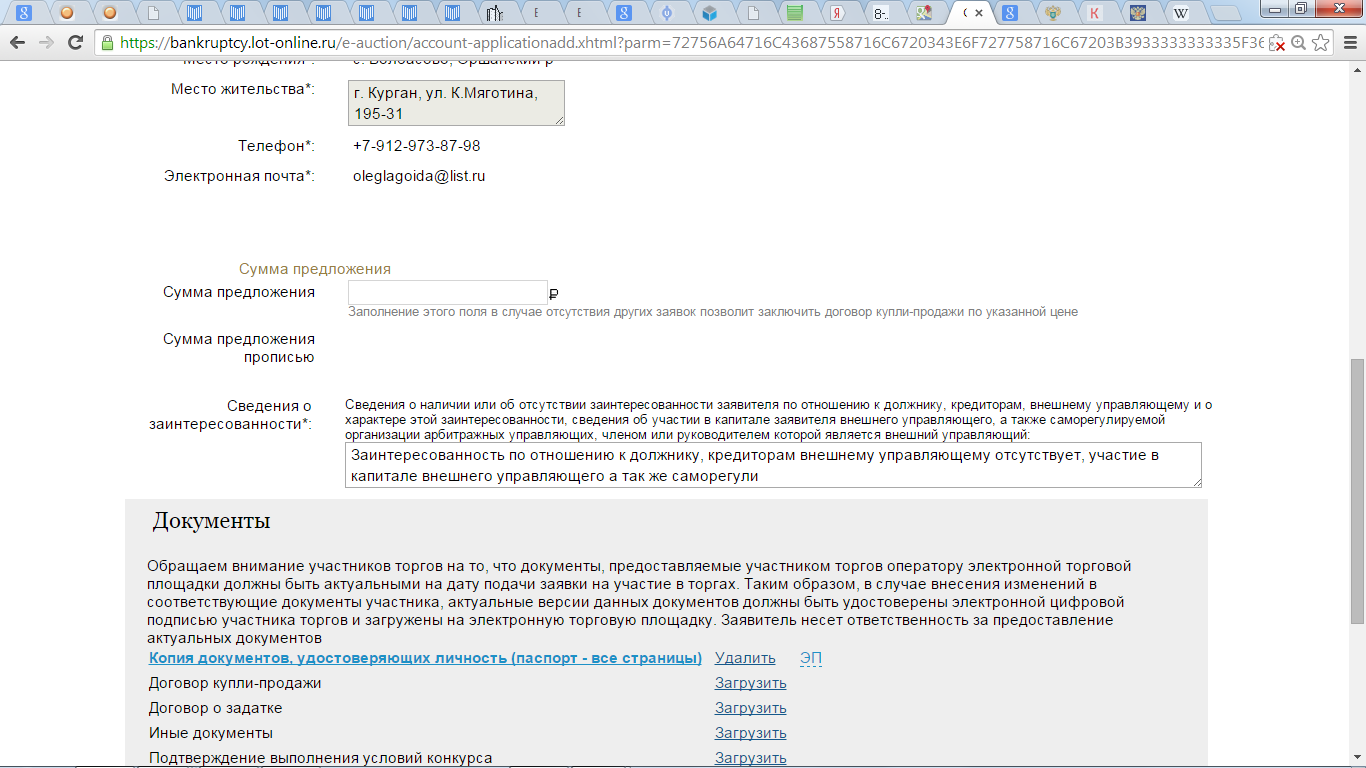Viewport: 1366px width, 768px height.
Task: Close the currently active tab
Action: 978,13
